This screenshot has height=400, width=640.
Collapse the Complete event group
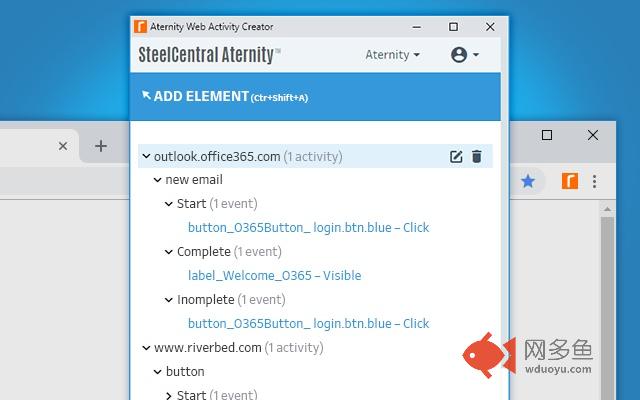[168, 252]
